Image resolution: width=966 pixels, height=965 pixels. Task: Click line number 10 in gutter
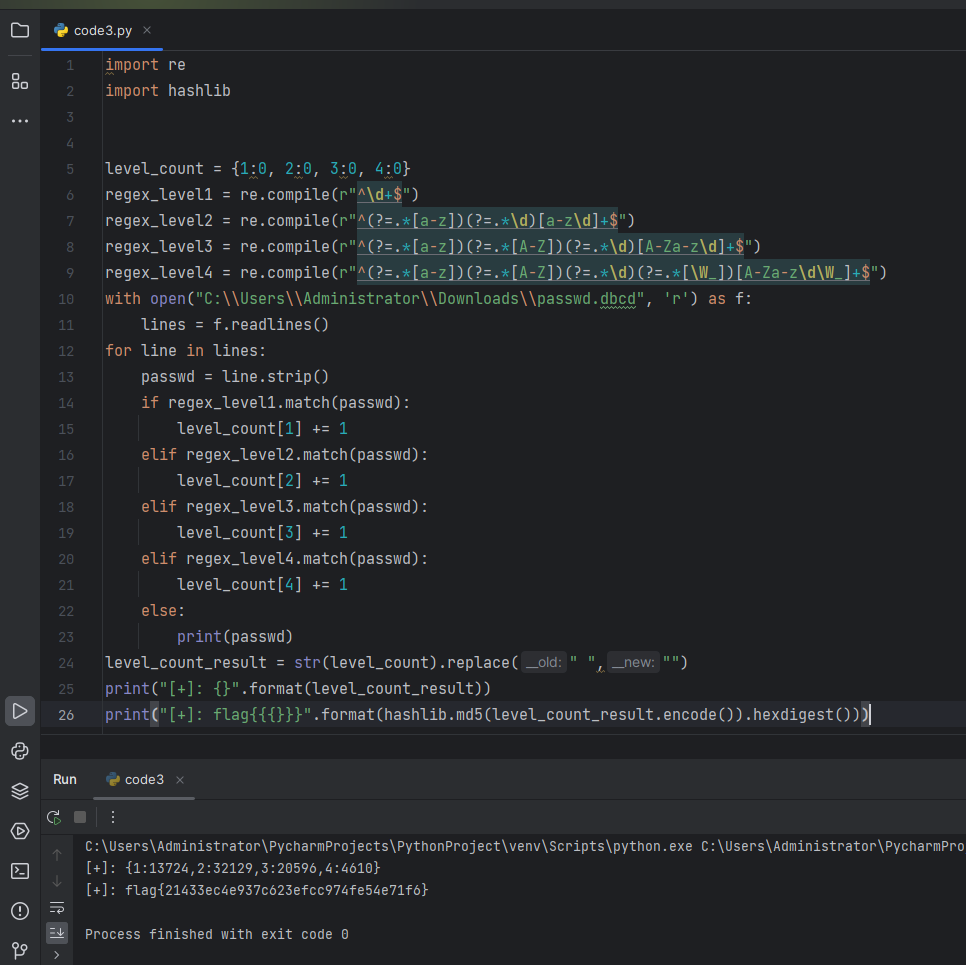pyautogui.click(x=66, y=299)
